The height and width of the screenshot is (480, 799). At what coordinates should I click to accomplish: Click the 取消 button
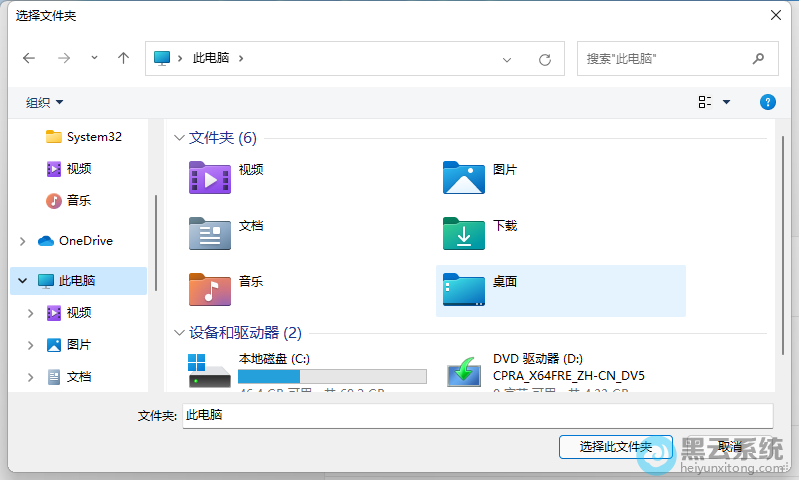coord(730,446)
